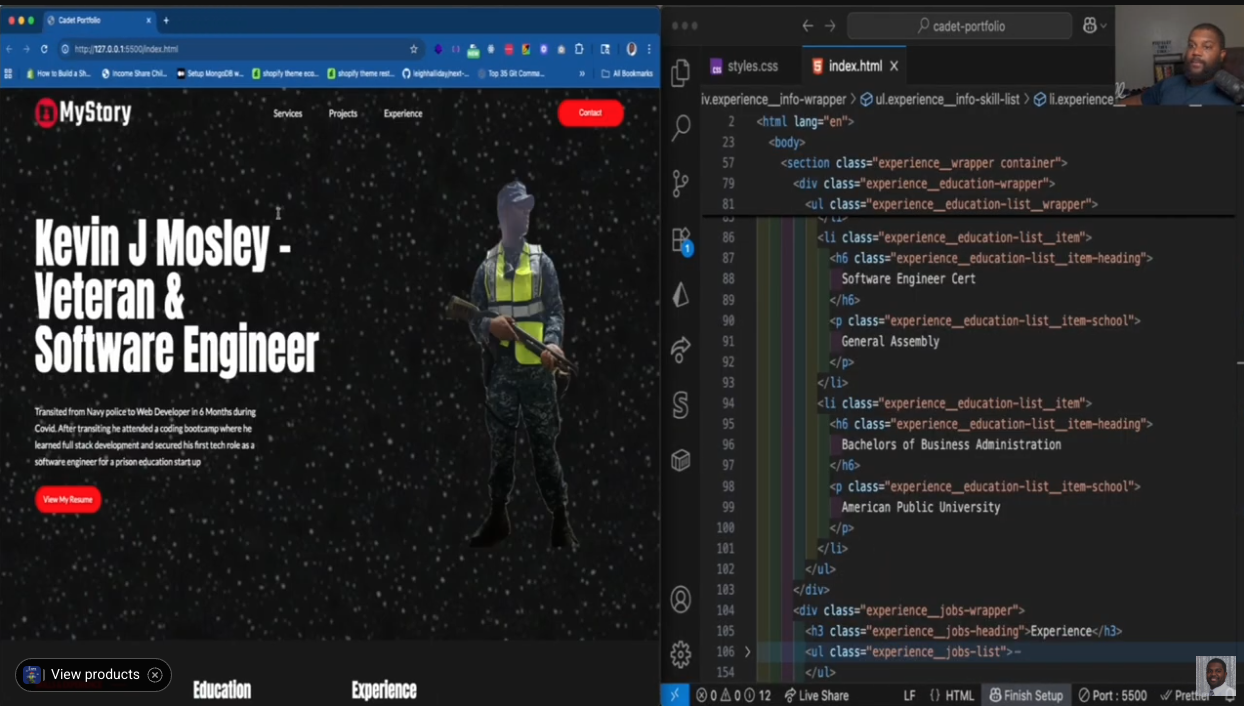Open the Source Control panel
This screenshot has height=706, width=1244.
[681, 183]
